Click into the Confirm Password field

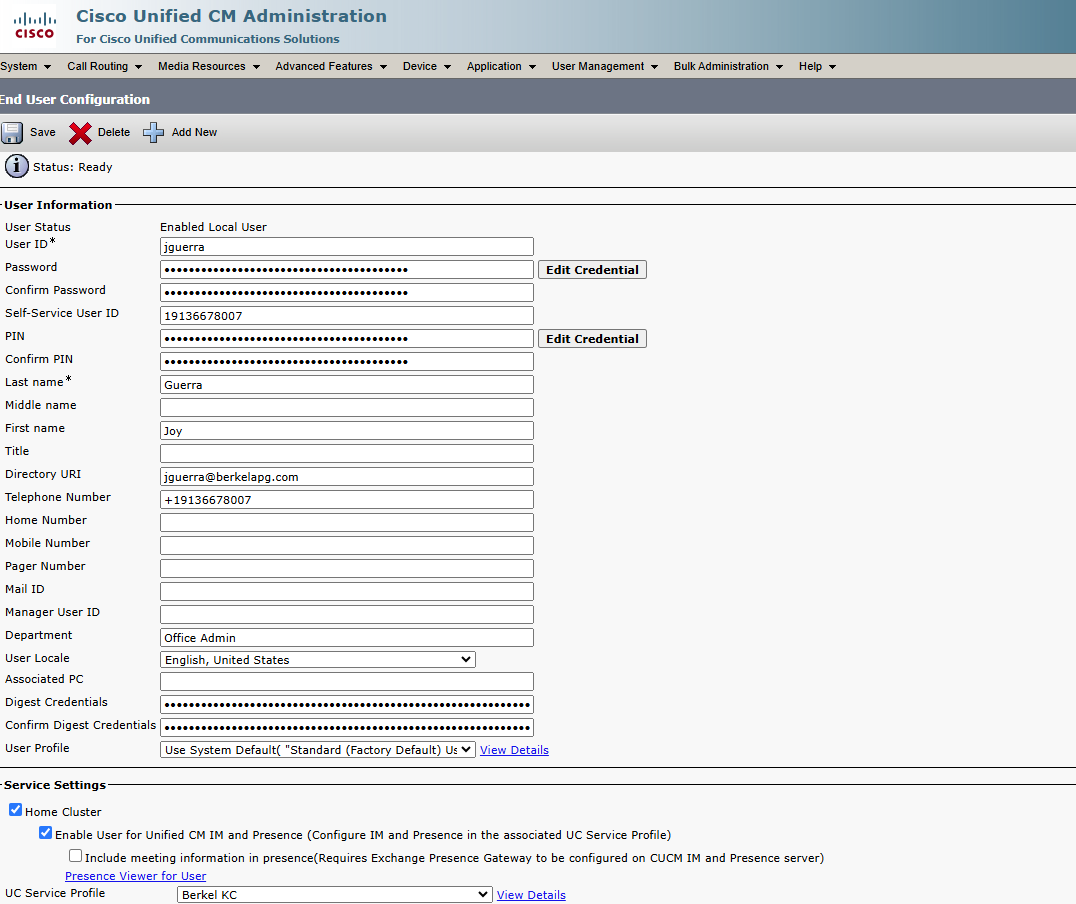pos(347,293)
